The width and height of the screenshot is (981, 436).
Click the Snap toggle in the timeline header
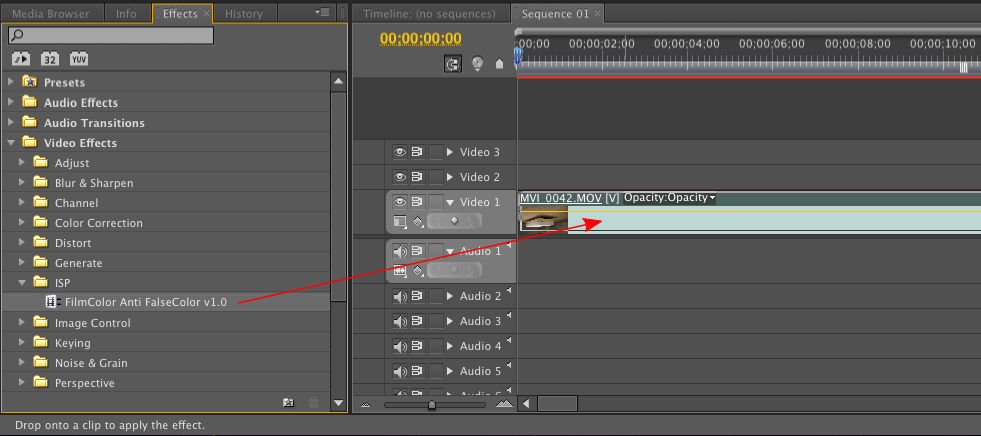coord(453,63)
